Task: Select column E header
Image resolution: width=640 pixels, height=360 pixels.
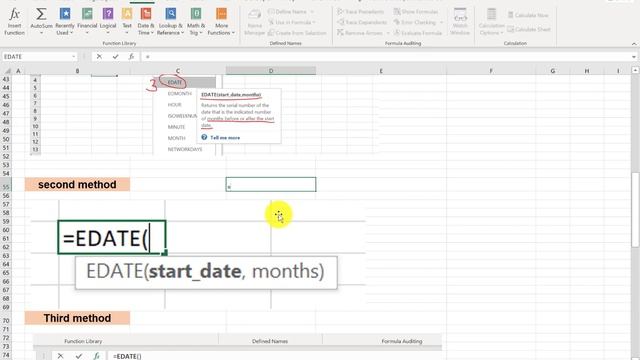Action: click(x=381, y=71)
